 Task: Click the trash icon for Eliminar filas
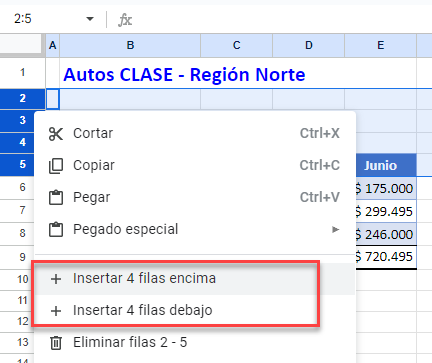point(56,343)
